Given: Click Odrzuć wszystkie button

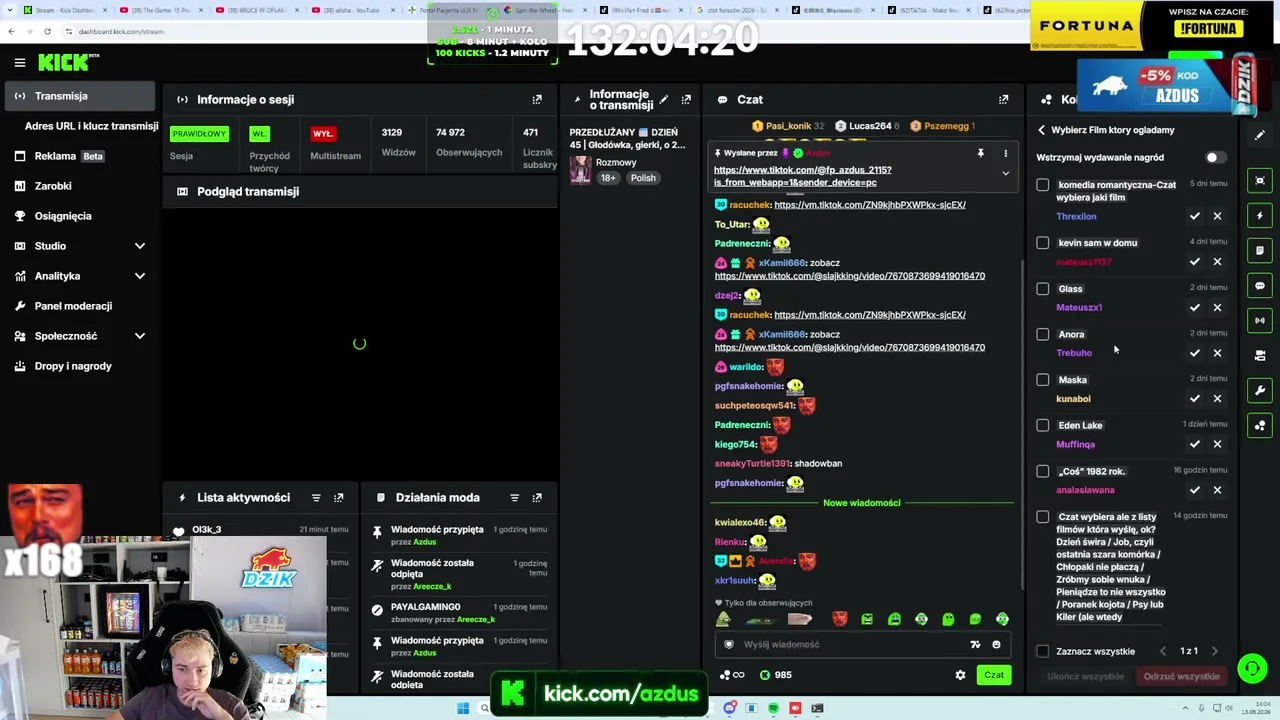Looking at the screenshot, I should (1181, 677).
